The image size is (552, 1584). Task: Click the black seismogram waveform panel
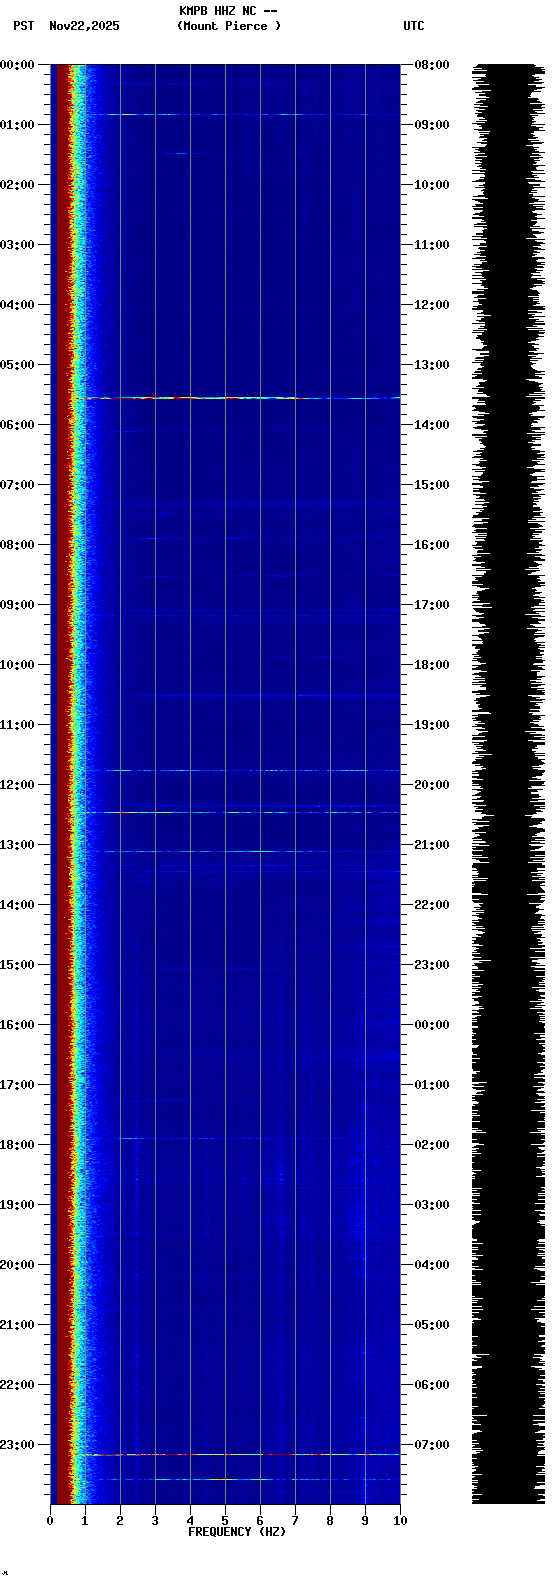pyautogui.click(x=508, y=784)
